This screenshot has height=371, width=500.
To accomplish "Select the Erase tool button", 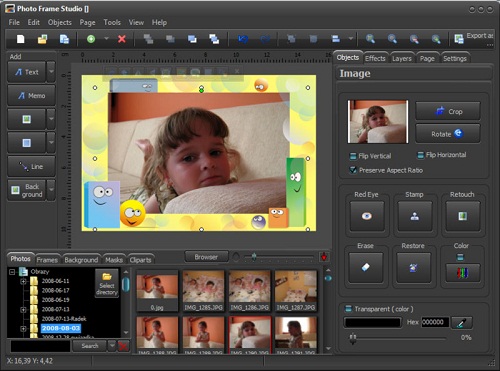I will pos(366,267).
